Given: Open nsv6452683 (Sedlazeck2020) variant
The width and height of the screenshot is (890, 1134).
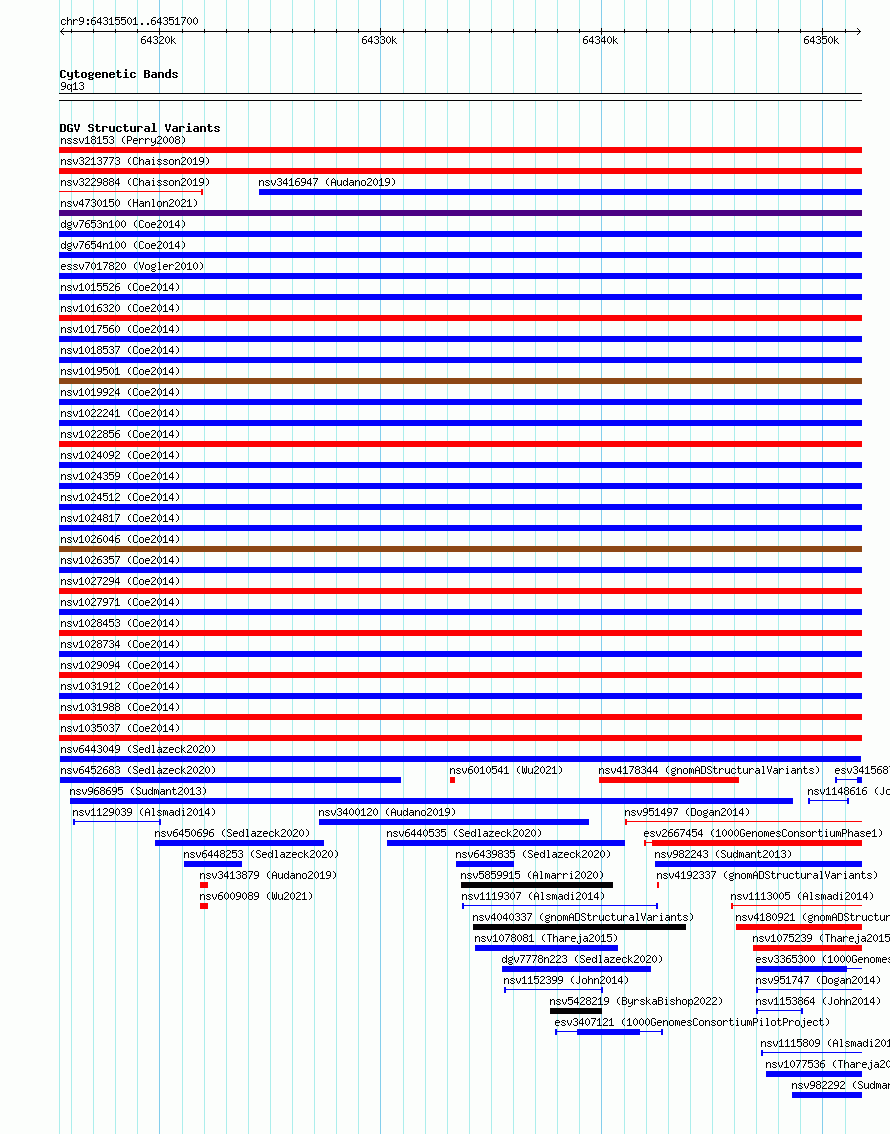Looking at the screenshot, I should point(138,770).
